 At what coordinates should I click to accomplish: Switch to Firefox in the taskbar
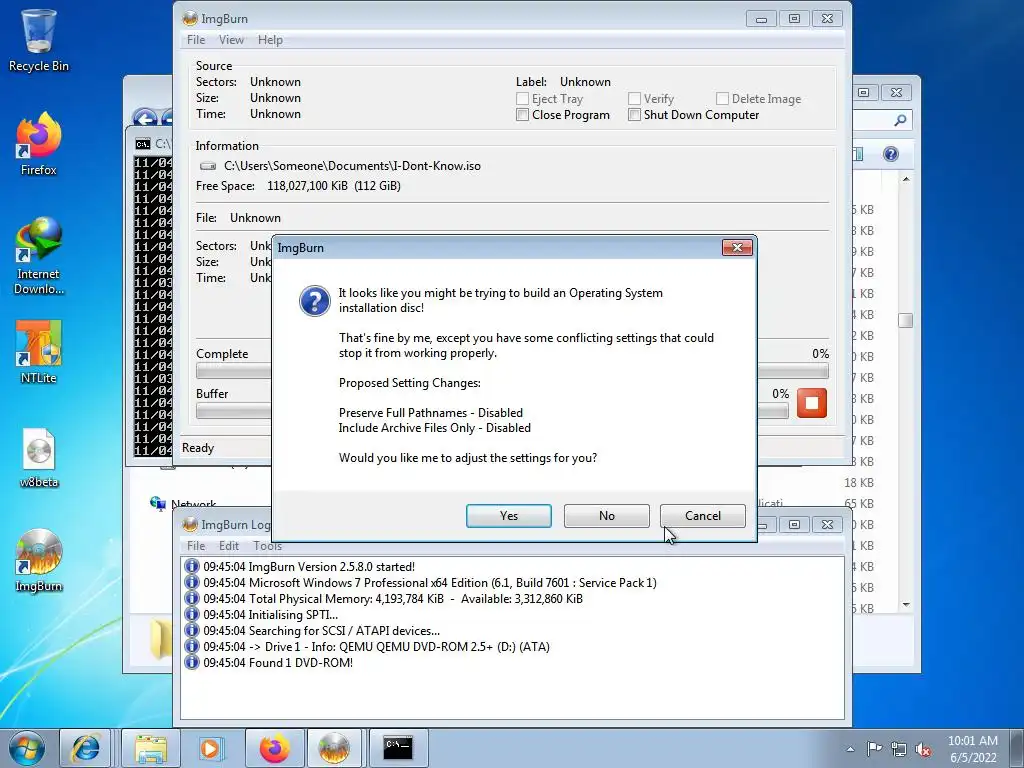click(x=274, y=748)
